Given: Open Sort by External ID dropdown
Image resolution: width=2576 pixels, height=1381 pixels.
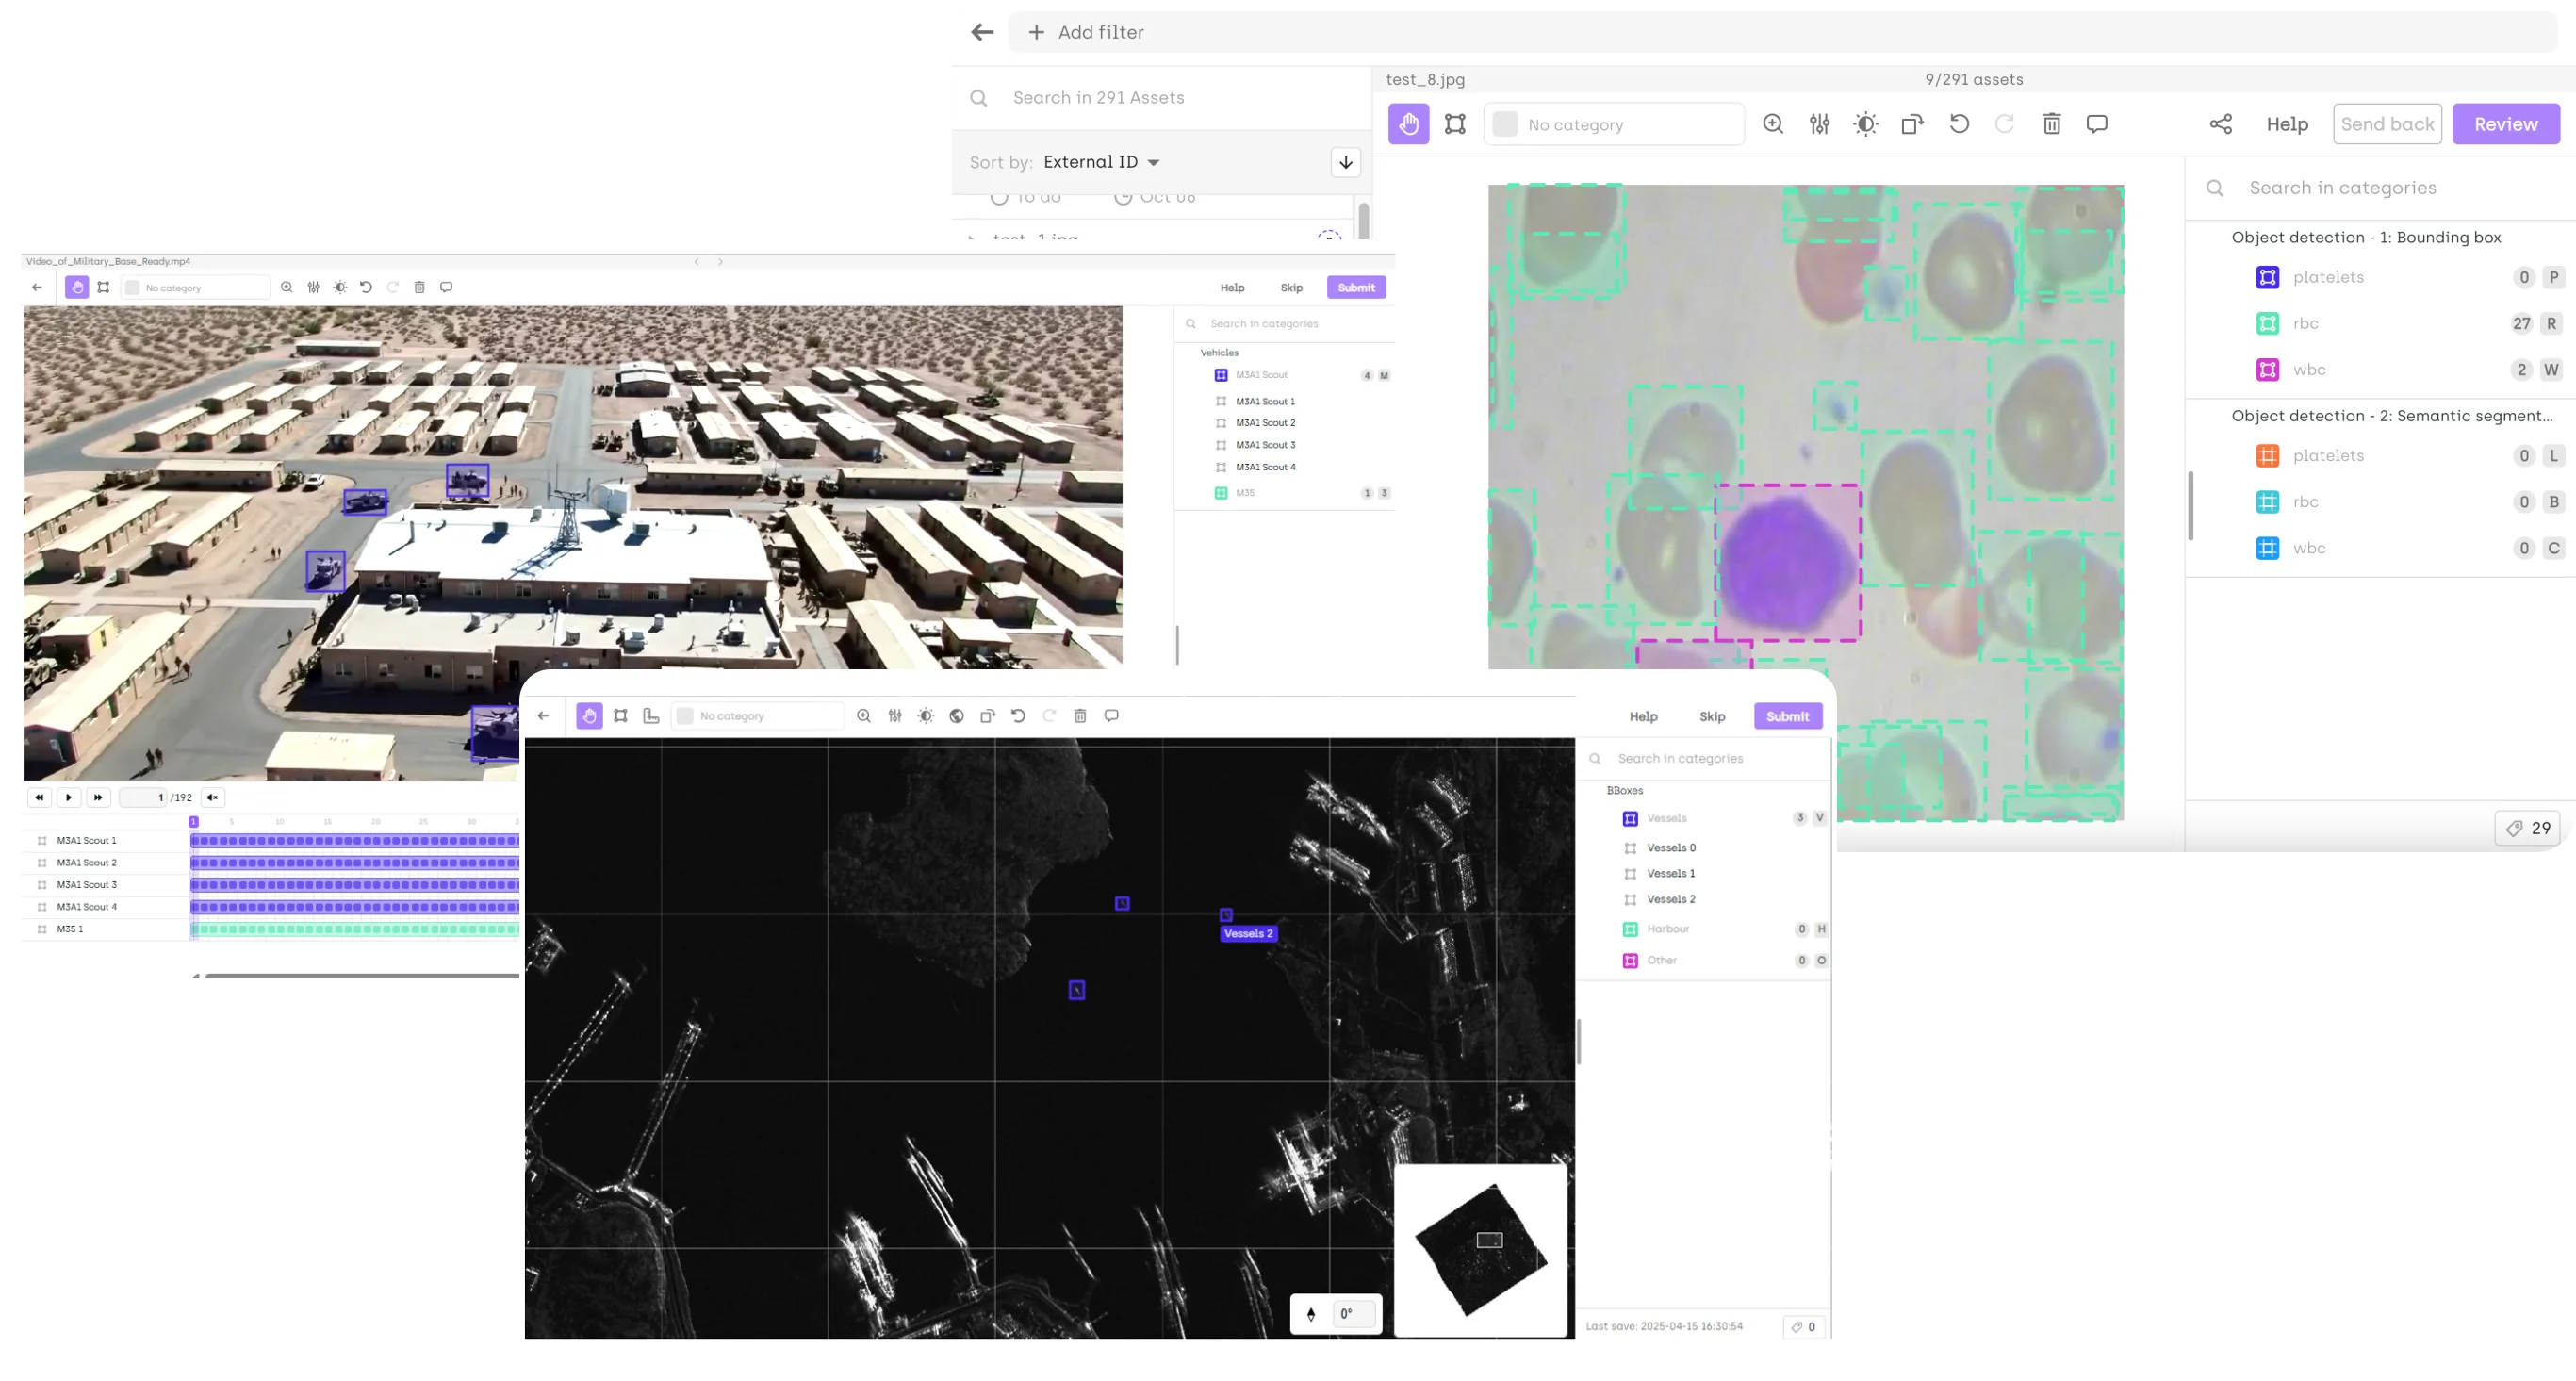Looking at the screenshot, I should (1101, 162).
